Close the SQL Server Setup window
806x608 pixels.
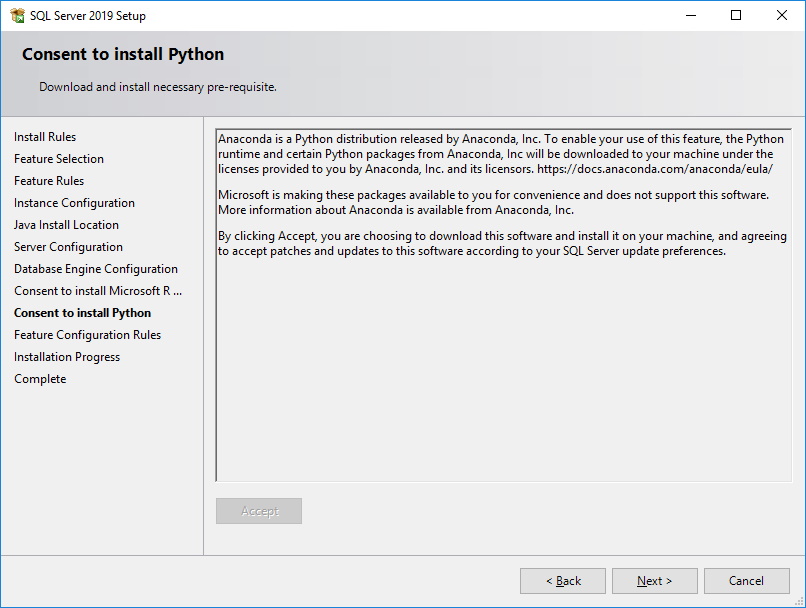[781, 15]
